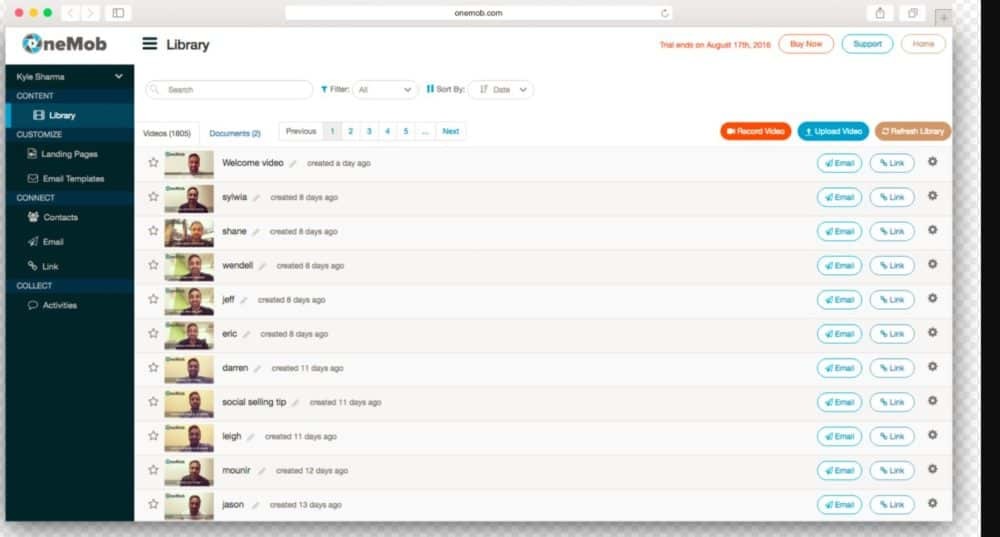Click pencil edit icon next to sylwia
This screenshot has height=537, width=1000.
pyautogui.click(x=257, y=198)
